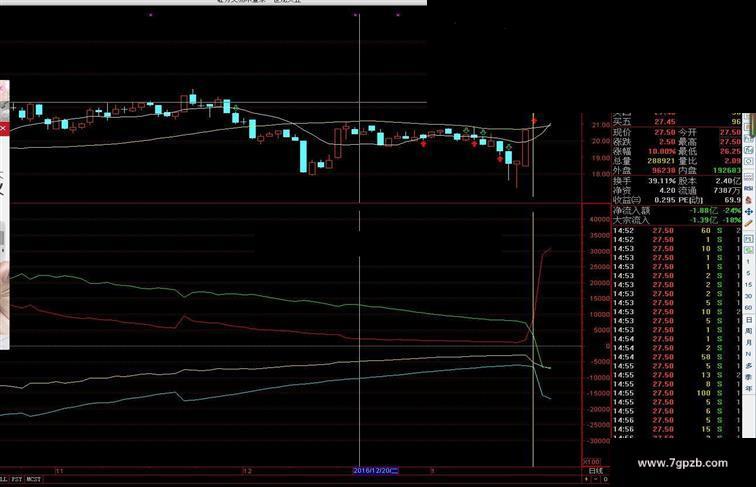Click the 总量 288921 value
Viewport: 756px width, 487px height.
click(x=661, y=161)
